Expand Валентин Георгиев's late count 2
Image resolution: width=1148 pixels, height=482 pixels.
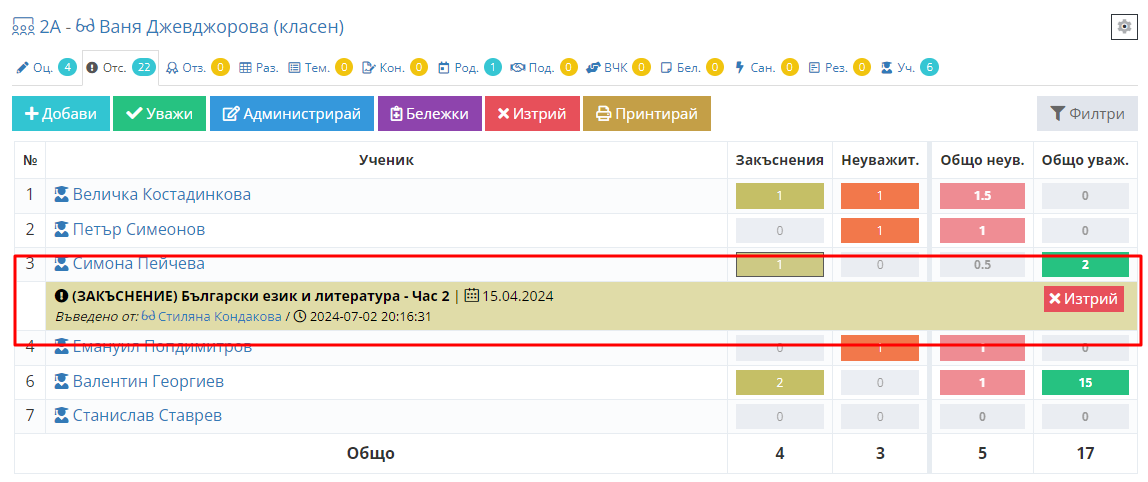779,381
